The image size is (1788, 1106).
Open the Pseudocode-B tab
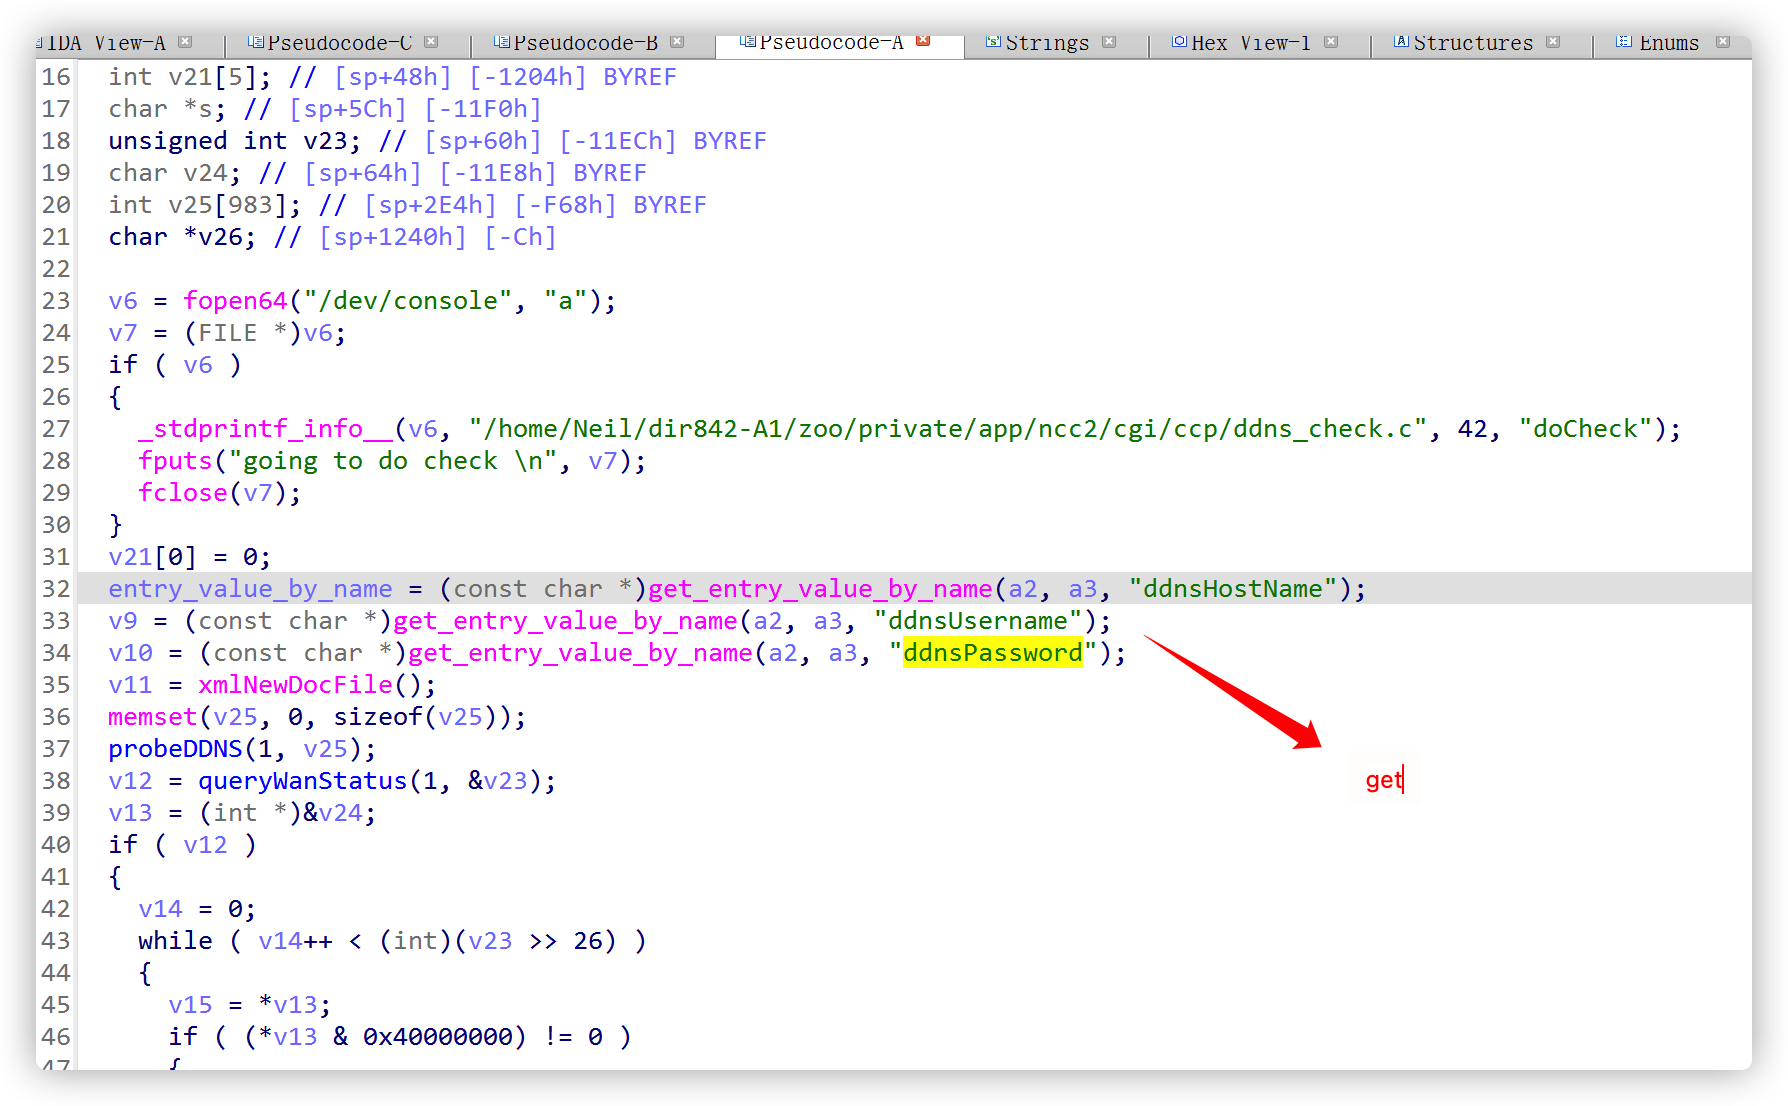tap(585, 43)
